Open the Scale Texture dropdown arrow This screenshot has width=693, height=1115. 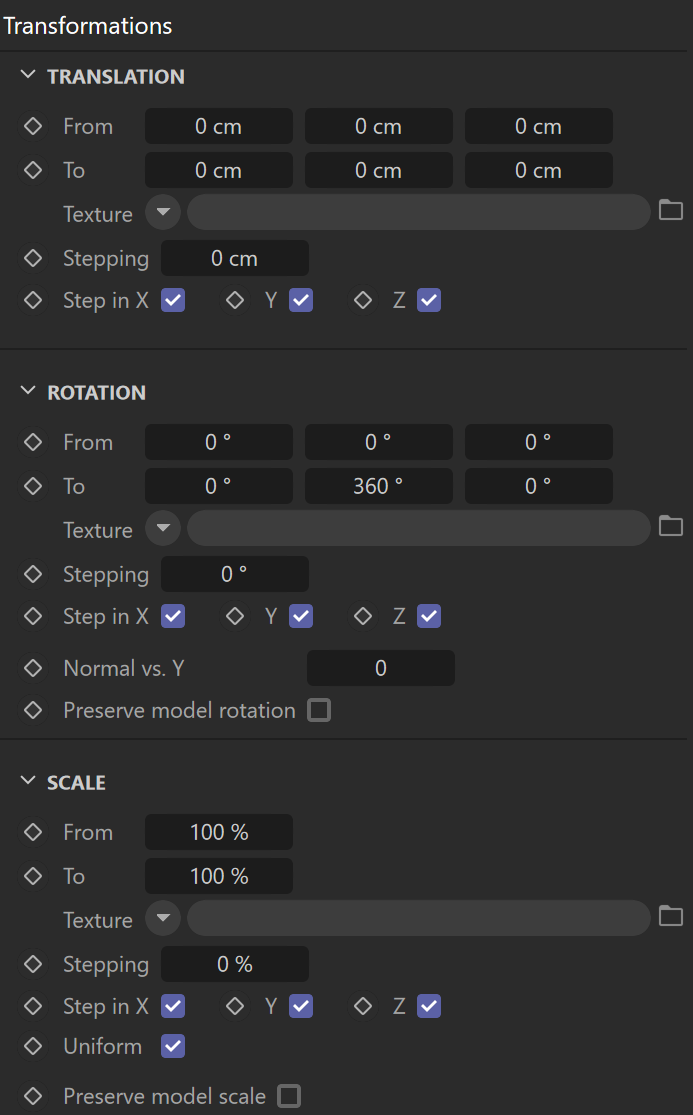click(163, 918)
